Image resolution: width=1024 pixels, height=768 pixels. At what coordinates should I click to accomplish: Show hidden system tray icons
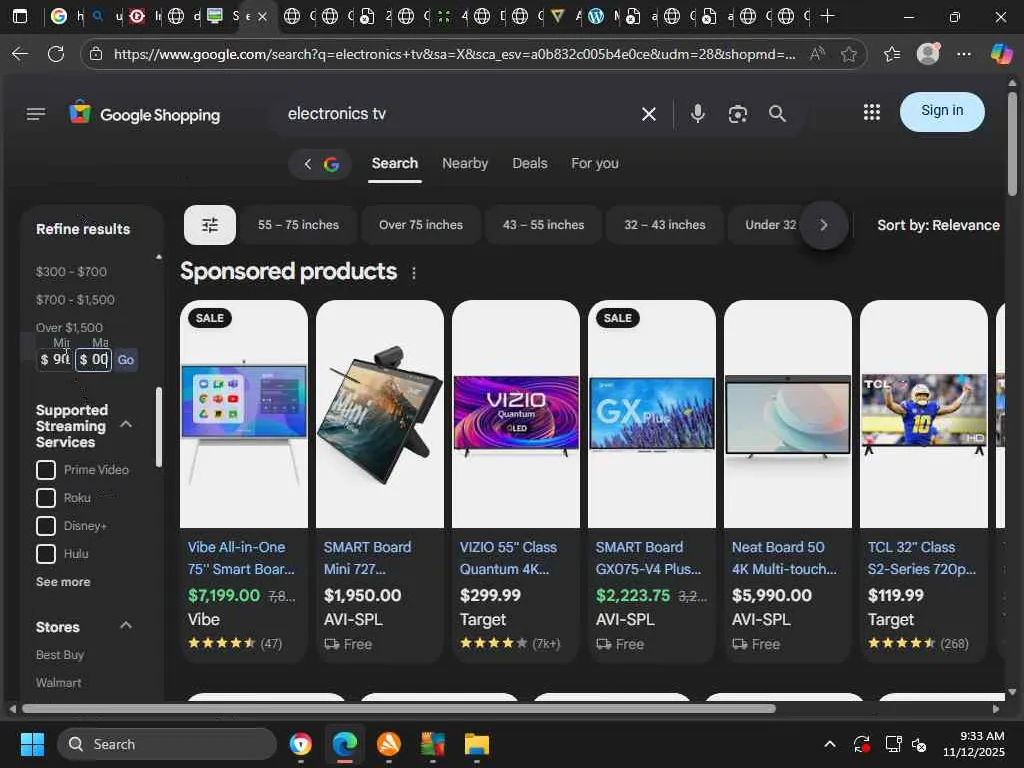click(x=829, y=744)
